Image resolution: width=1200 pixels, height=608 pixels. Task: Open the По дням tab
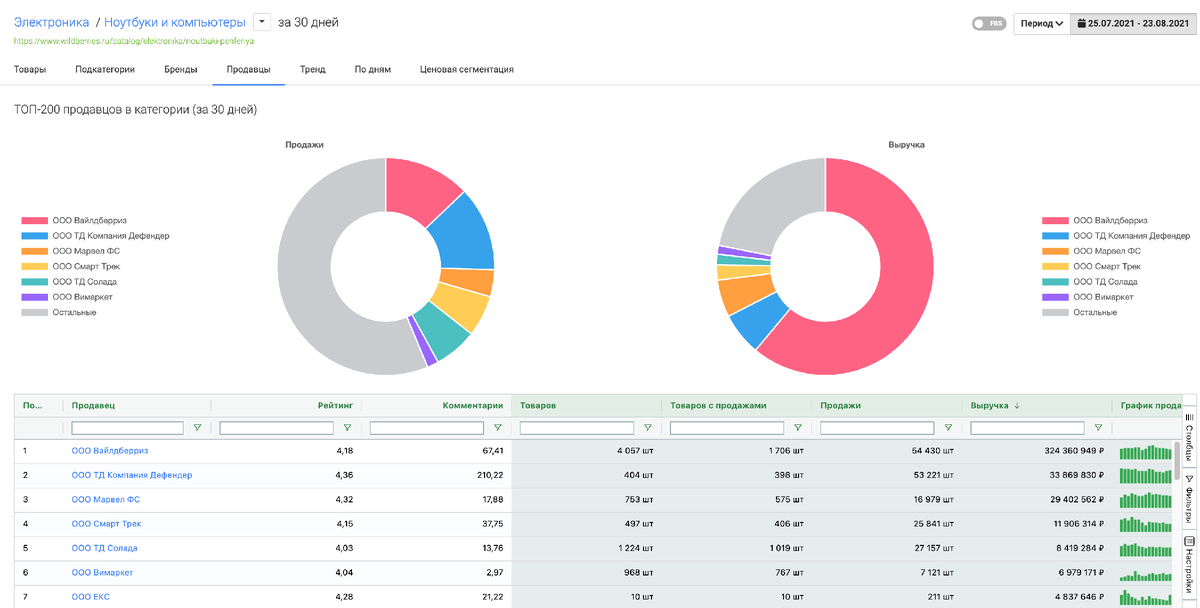[373, 70]
